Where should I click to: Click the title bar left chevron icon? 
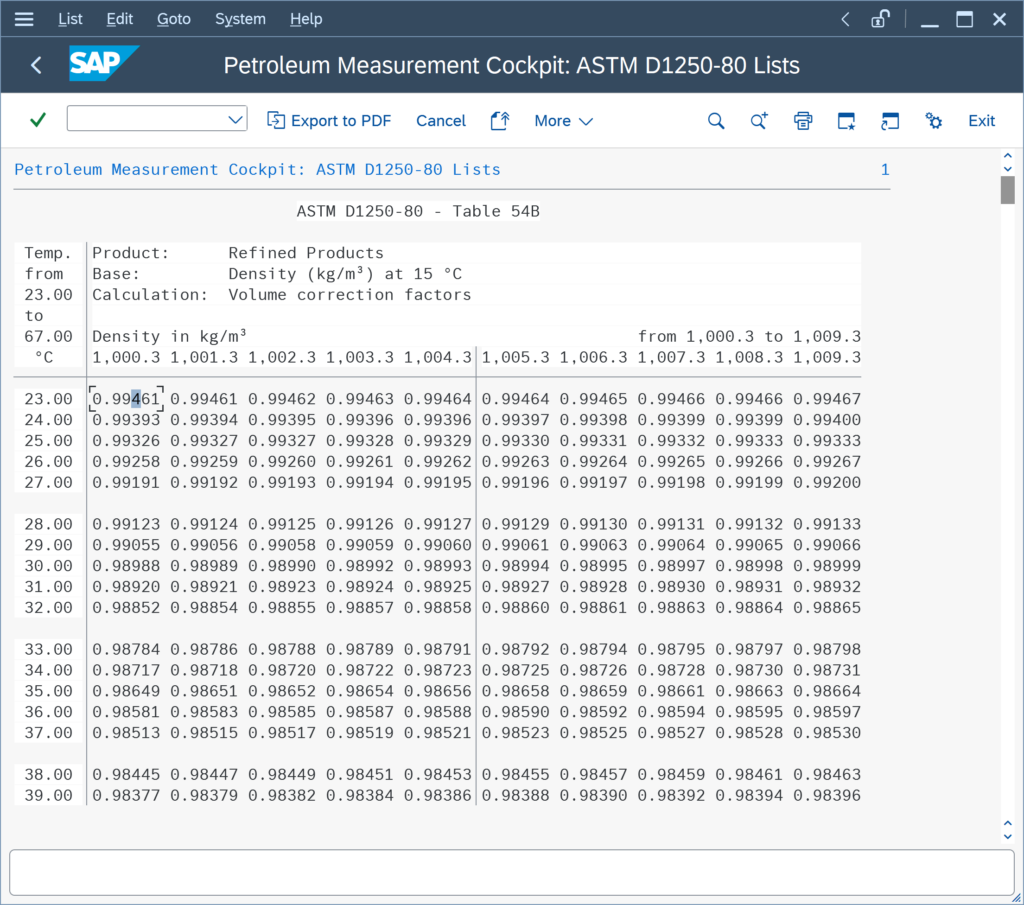pyautogui.click(x=846, y=19)
